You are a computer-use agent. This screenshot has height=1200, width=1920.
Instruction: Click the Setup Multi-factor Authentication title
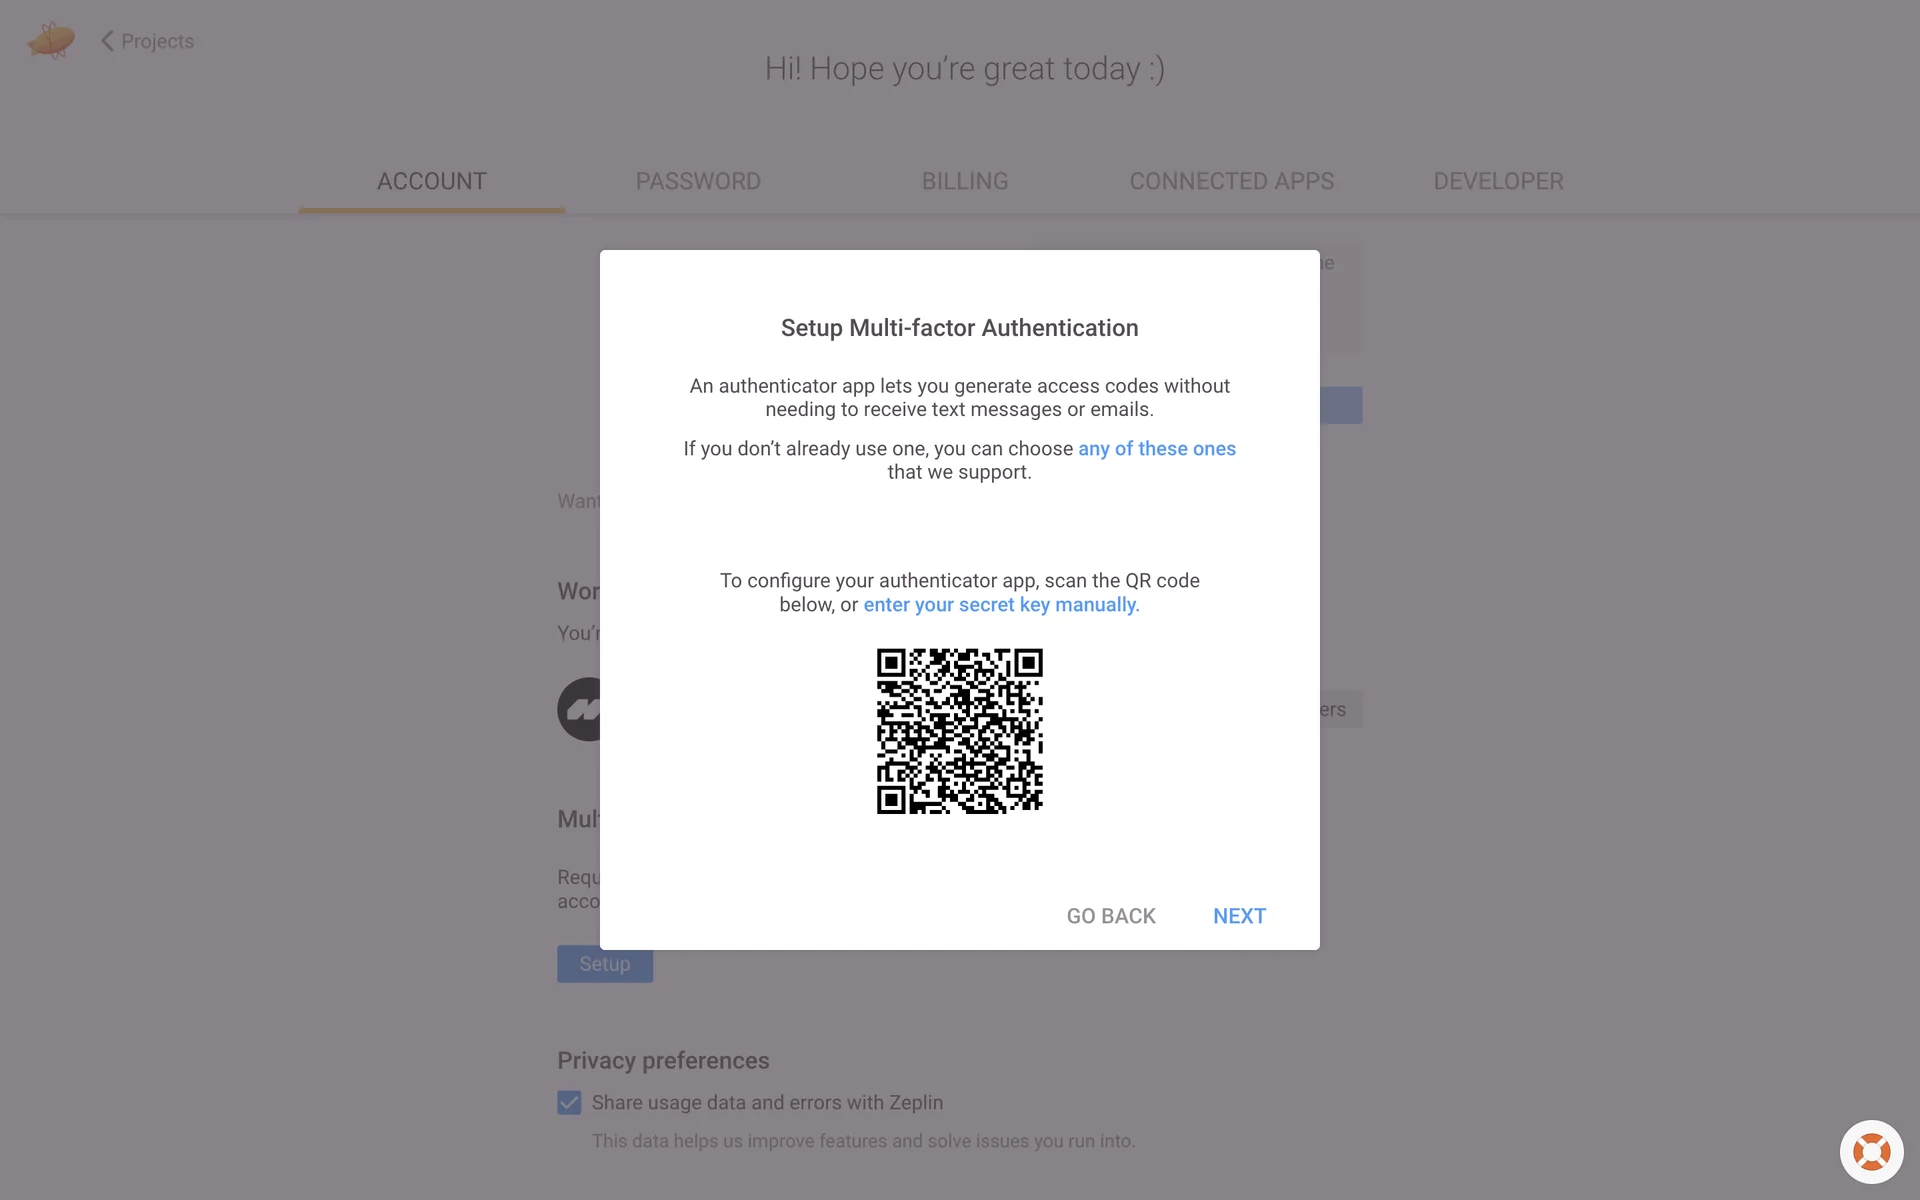[959, 328]
